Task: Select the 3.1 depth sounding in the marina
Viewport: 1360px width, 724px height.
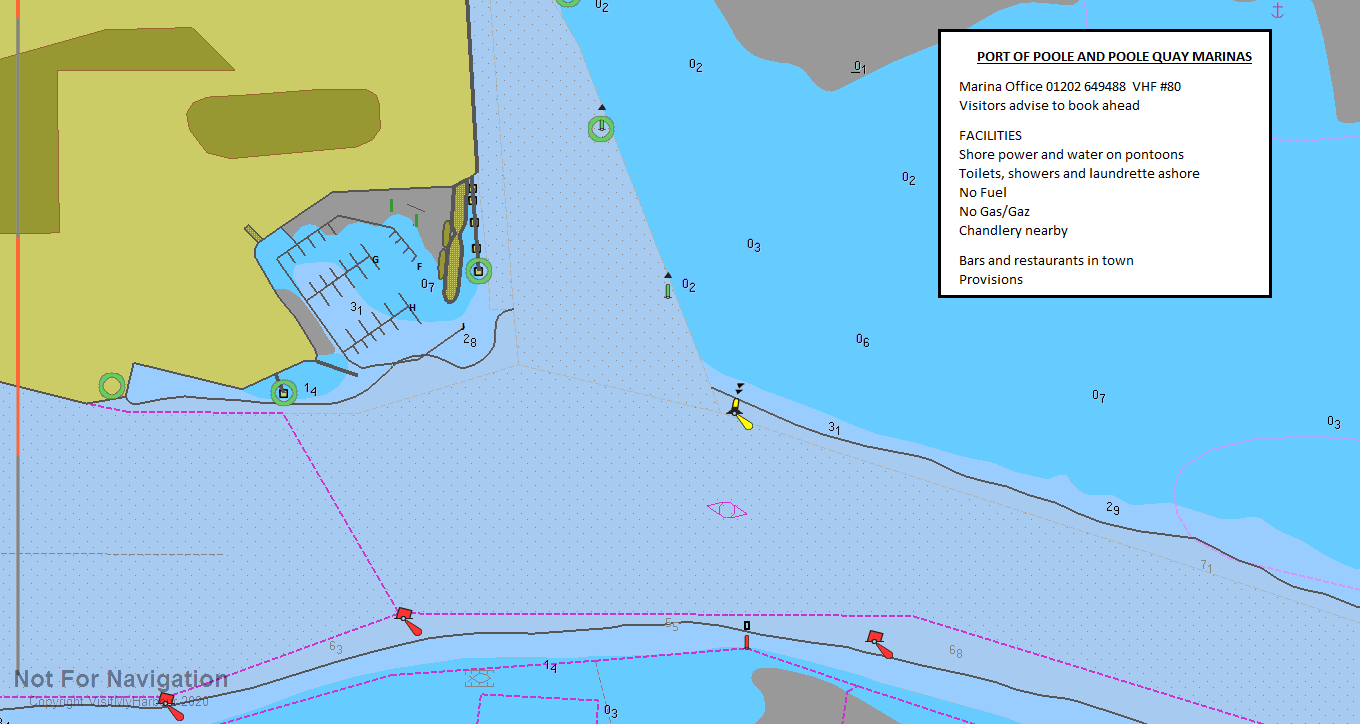Action: [x=356, y=308]
